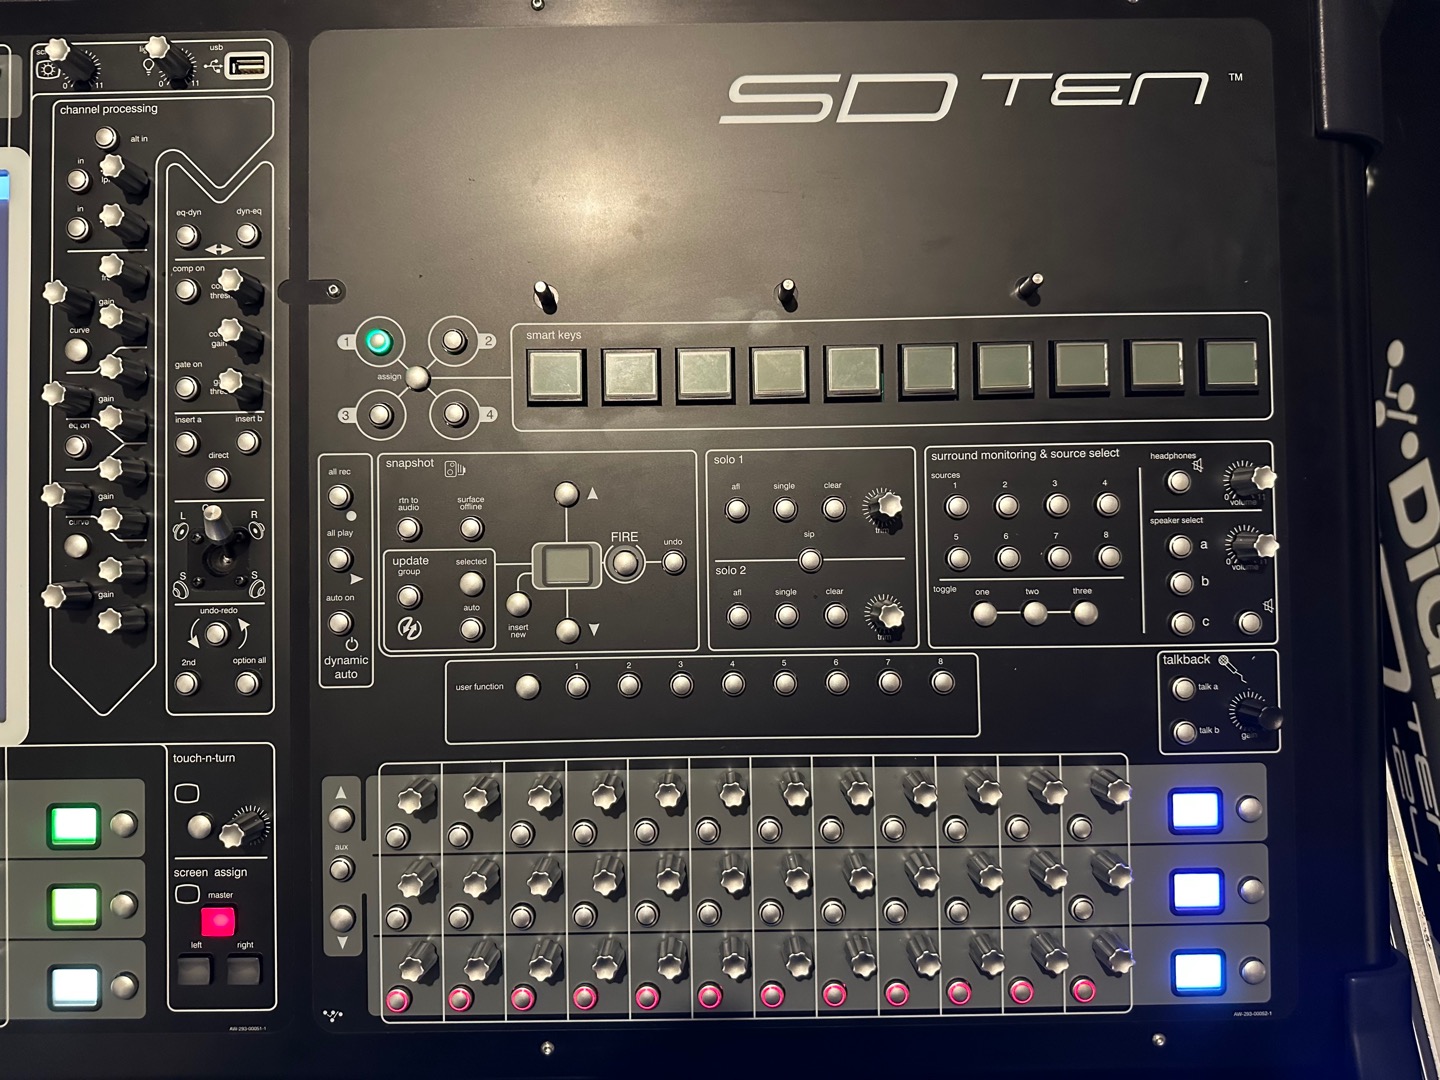
Task: Engage the all play automation button
Action: (x=340, y=559)
